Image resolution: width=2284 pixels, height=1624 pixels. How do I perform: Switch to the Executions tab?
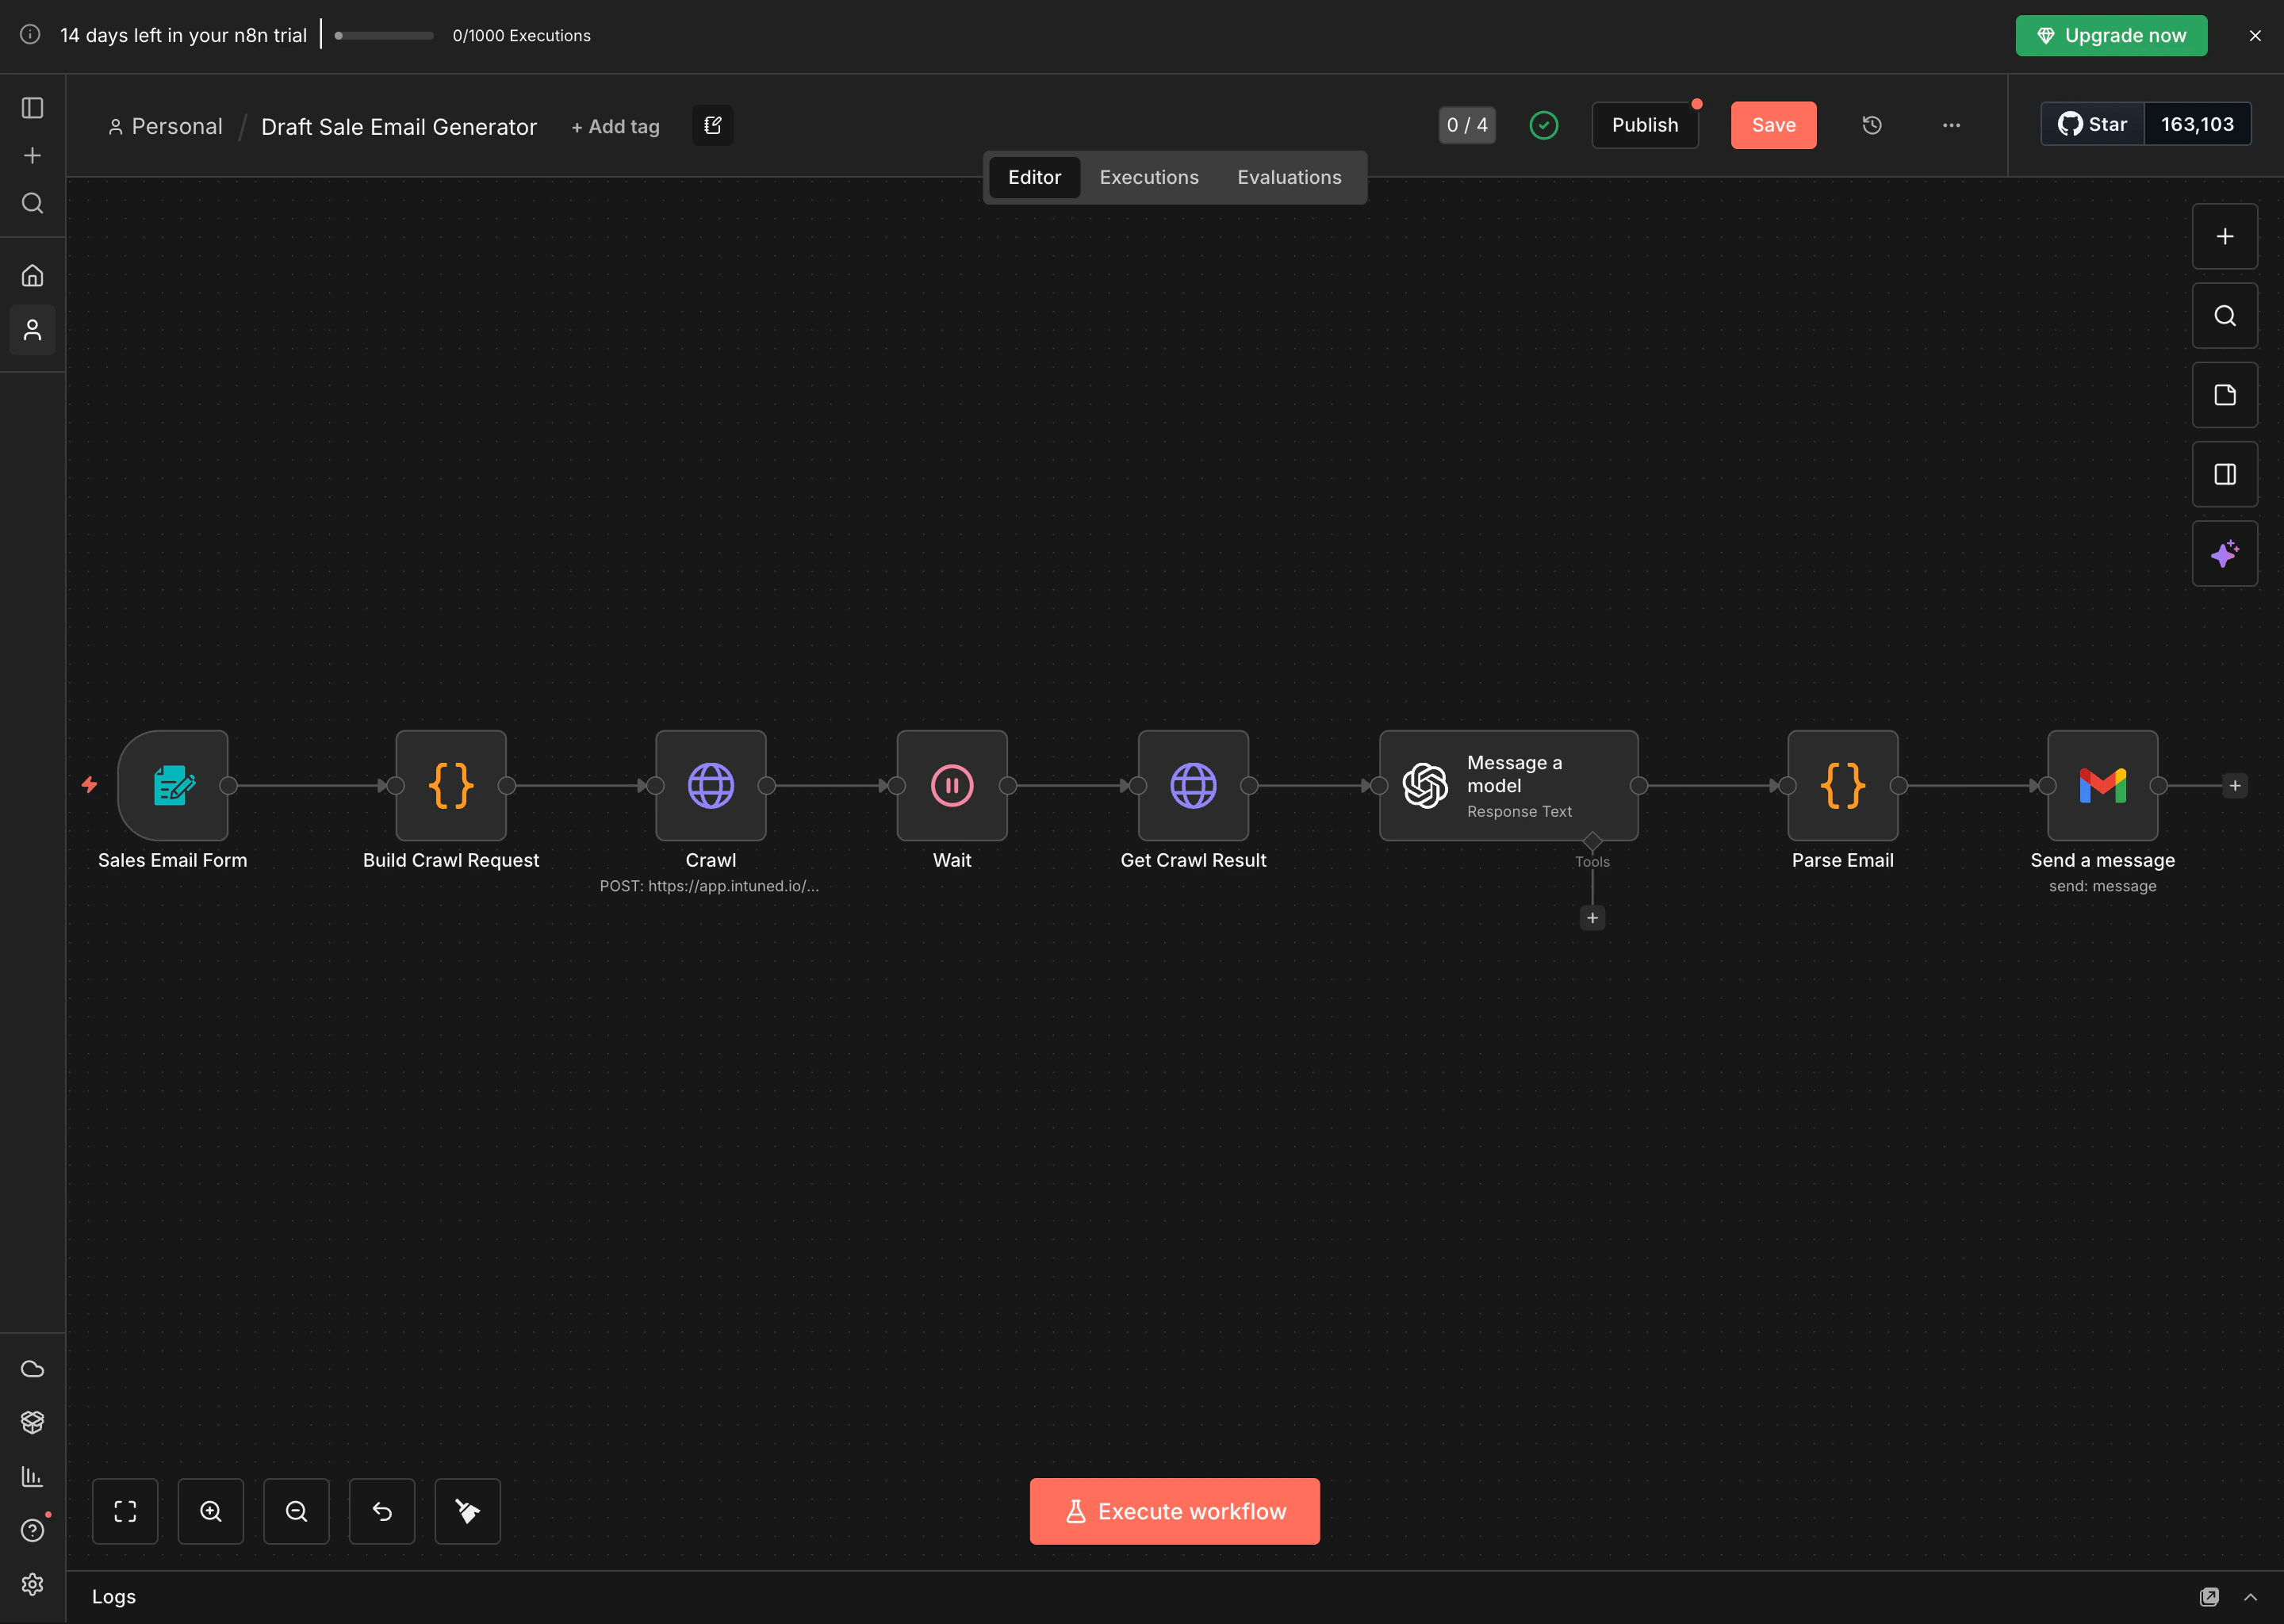pos(1149,177)
